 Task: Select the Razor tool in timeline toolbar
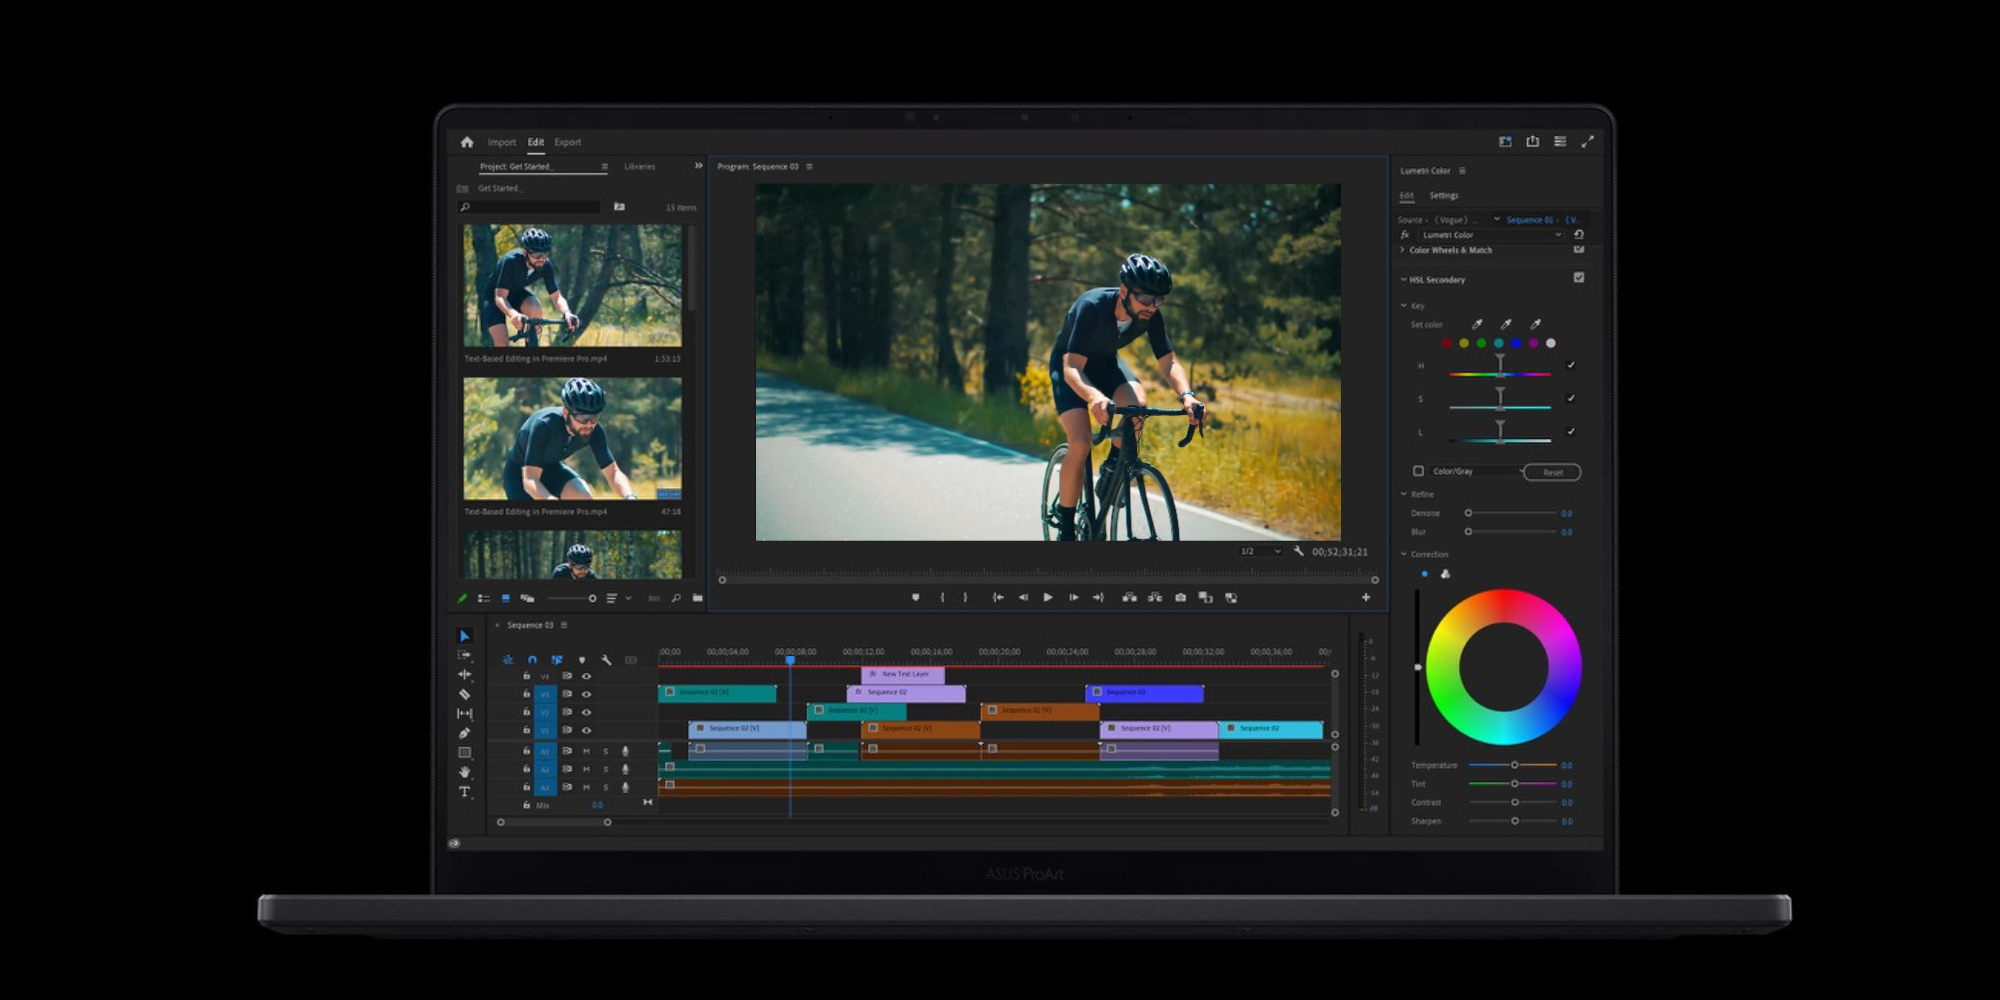[x=464, y=694]
